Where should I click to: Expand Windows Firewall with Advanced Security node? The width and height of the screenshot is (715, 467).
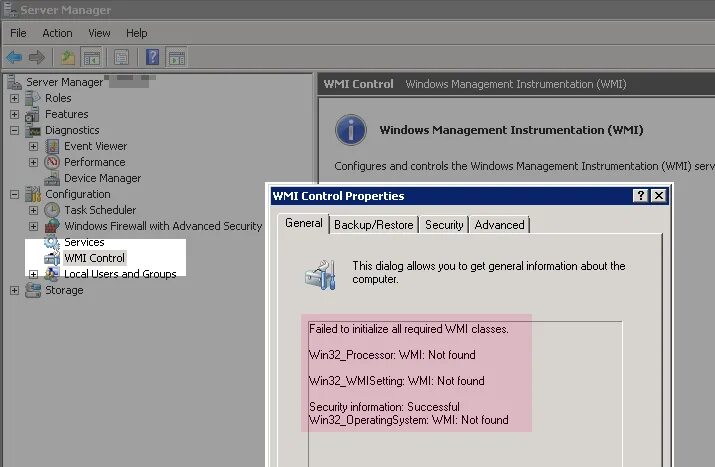(x=33, y=226)
